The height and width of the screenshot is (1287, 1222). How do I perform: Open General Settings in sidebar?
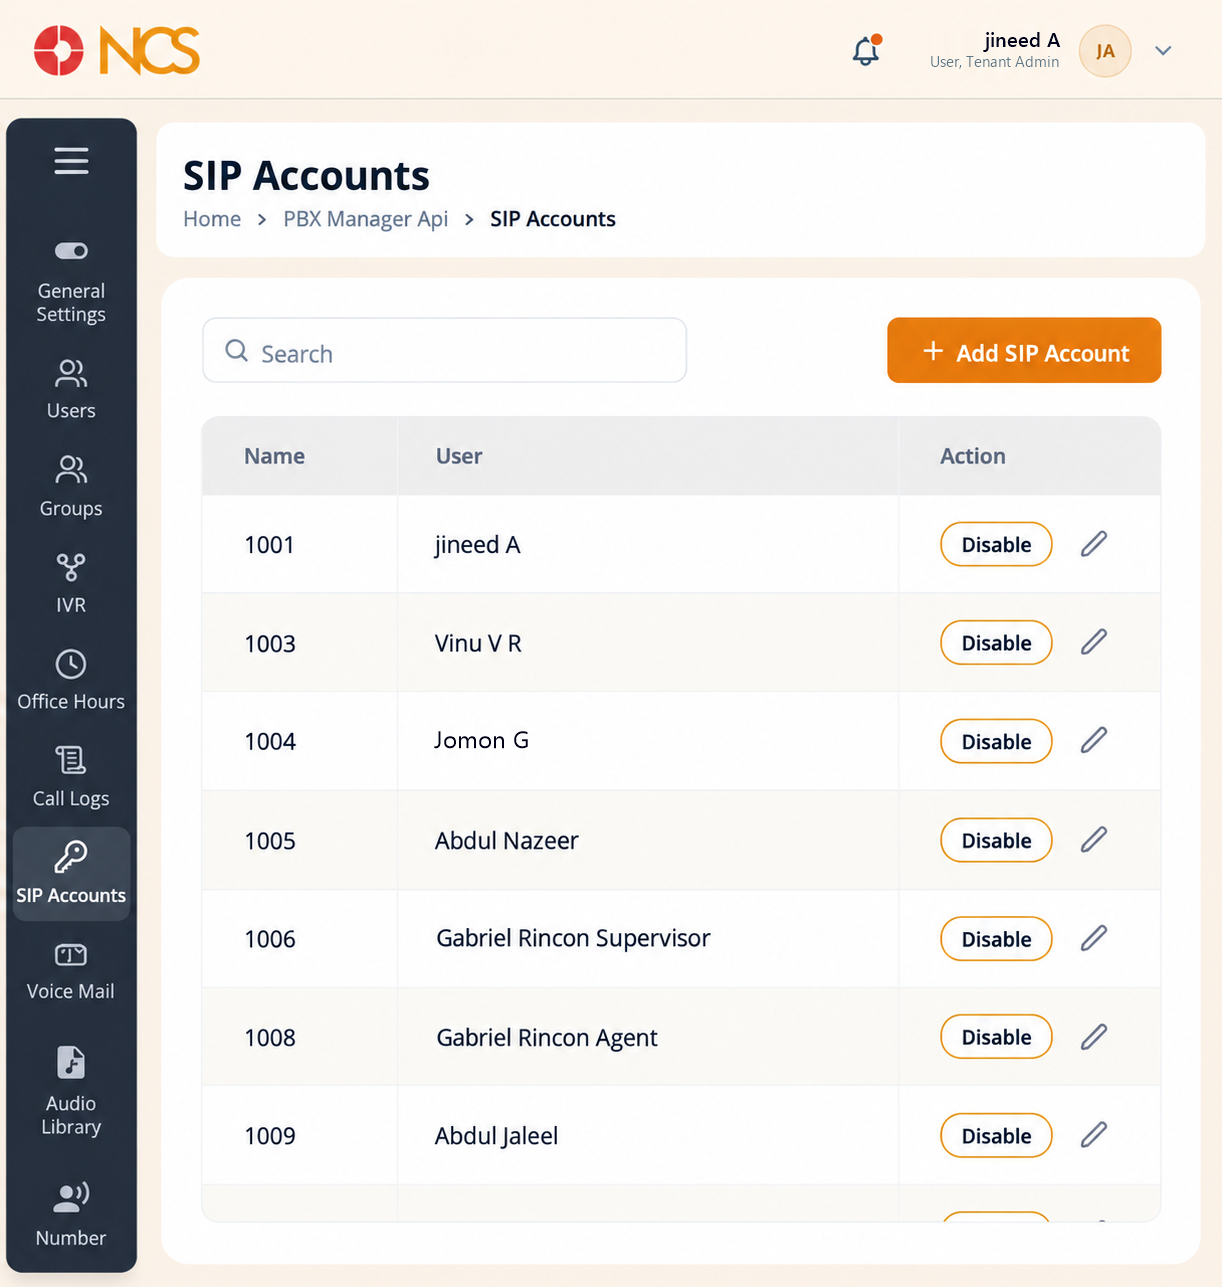(71, 283)
